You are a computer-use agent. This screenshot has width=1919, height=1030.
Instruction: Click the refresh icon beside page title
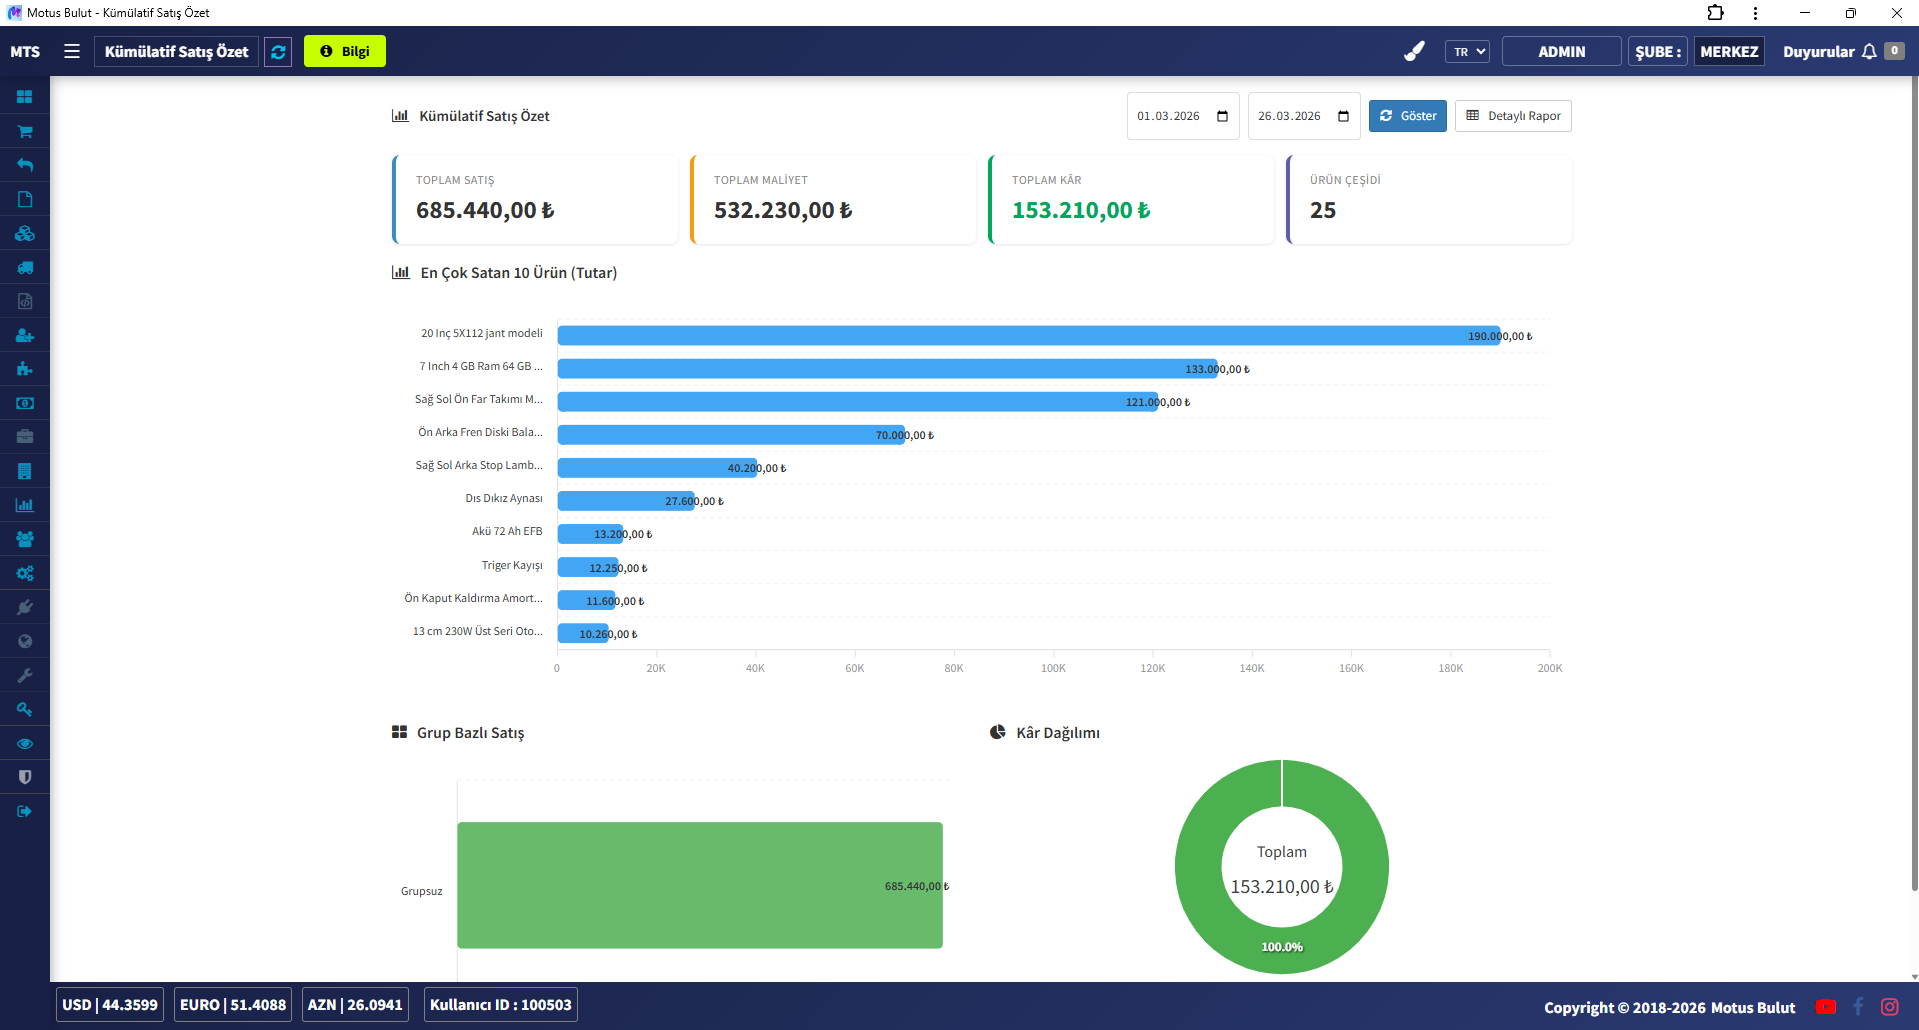[x=278, y=52]
